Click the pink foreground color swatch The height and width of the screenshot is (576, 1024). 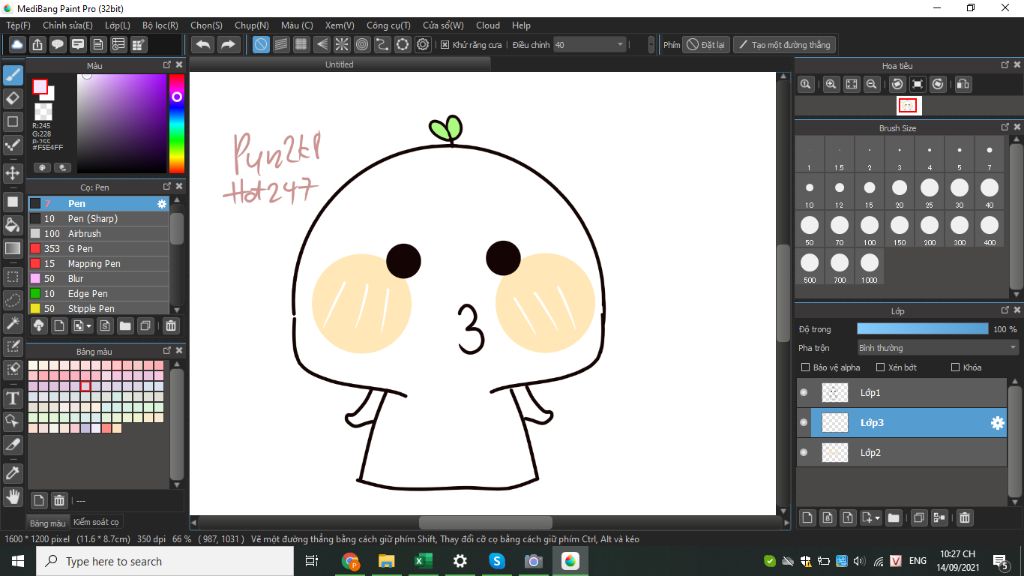(40, 87)
